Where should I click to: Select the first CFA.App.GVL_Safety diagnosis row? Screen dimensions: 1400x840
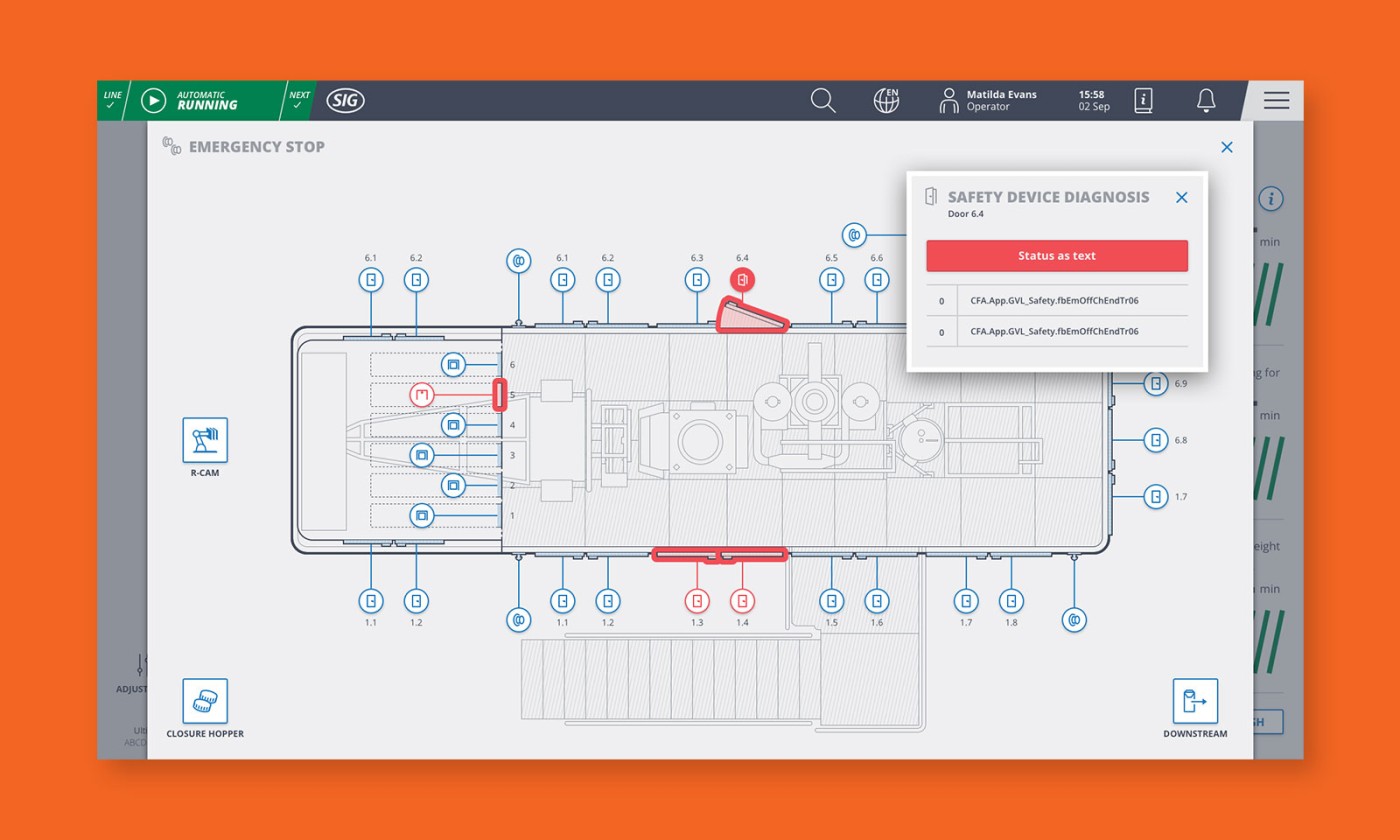[x=1056, y=301]
